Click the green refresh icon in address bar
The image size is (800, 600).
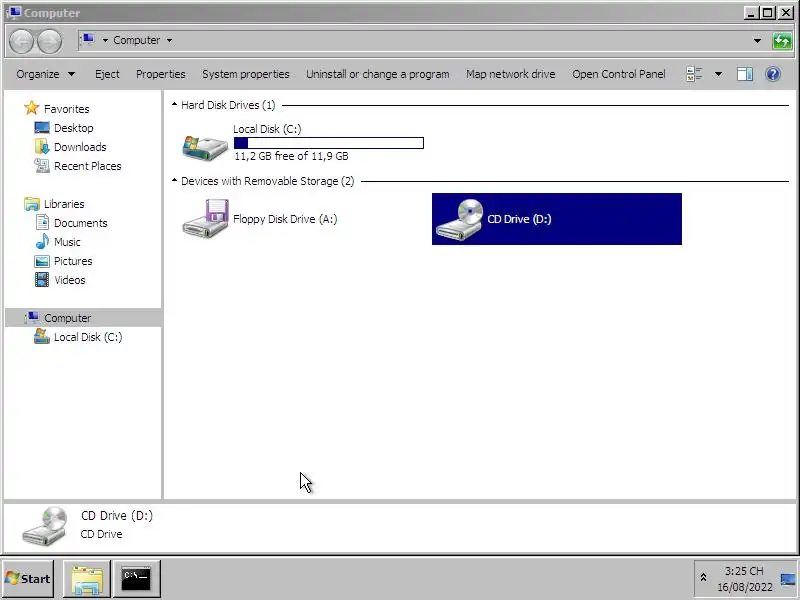coord(782,40)
